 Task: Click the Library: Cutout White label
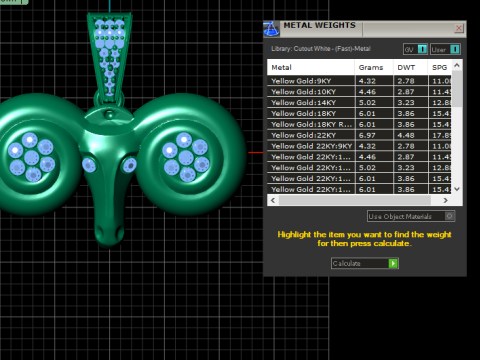(321, 49)
